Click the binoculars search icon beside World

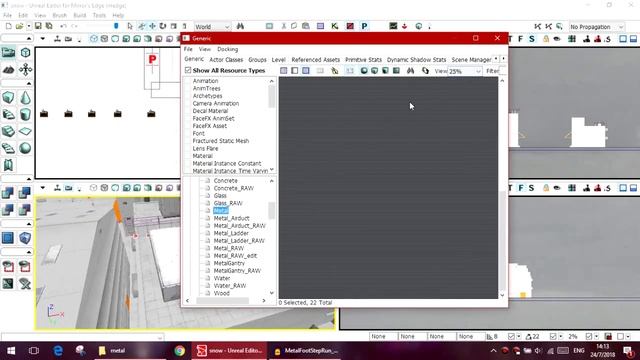[240, 26]
